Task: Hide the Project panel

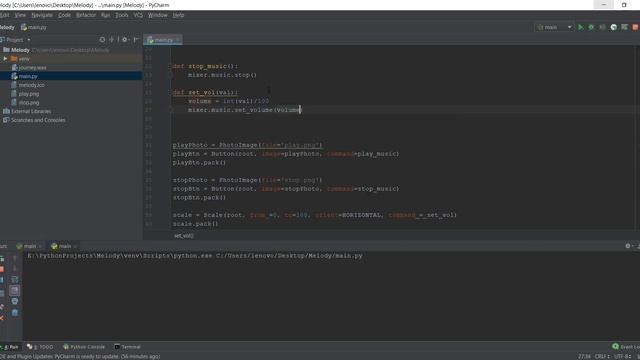Action: (x=136, y=40)
